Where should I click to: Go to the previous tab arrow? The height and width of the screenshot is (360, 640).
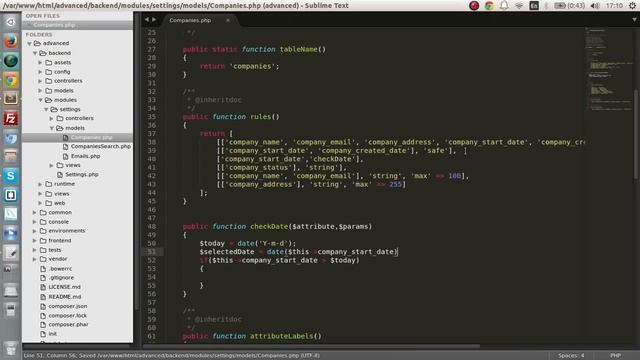click(147, 19)
